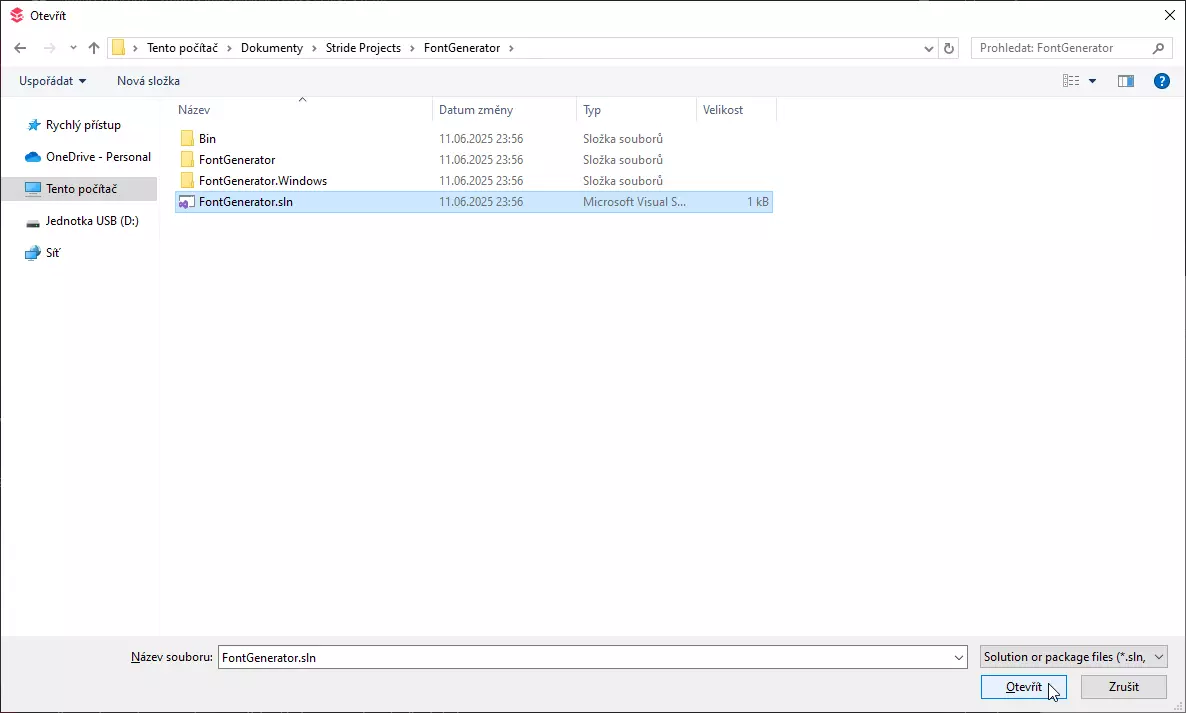Open address bar history dropdown
This screenshot has height=713, width=1186.
(928, 48)
